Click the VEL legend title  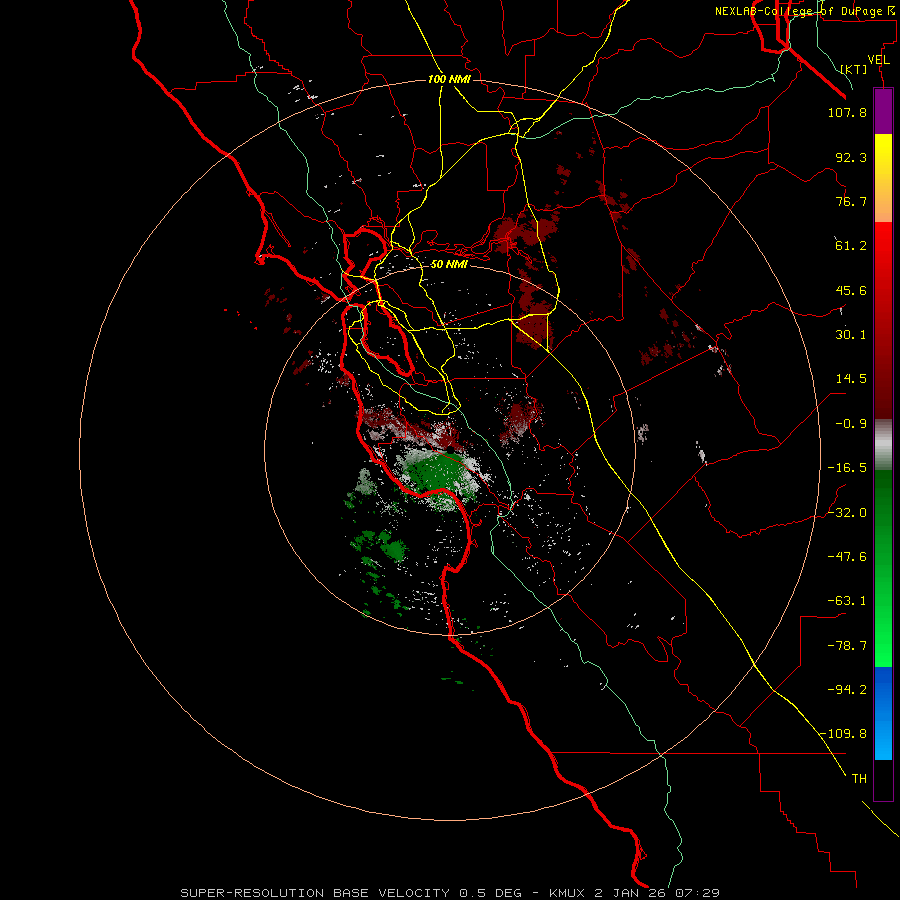878,60
